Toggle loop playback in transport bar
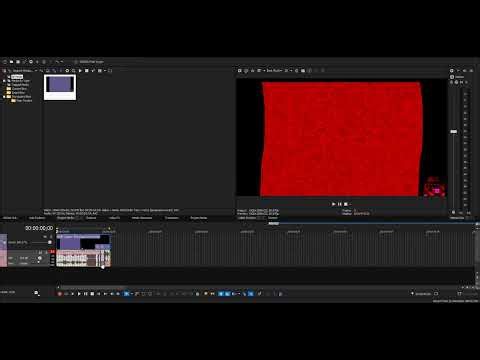Viewport: 480px width, 360px height. (66, 294)
